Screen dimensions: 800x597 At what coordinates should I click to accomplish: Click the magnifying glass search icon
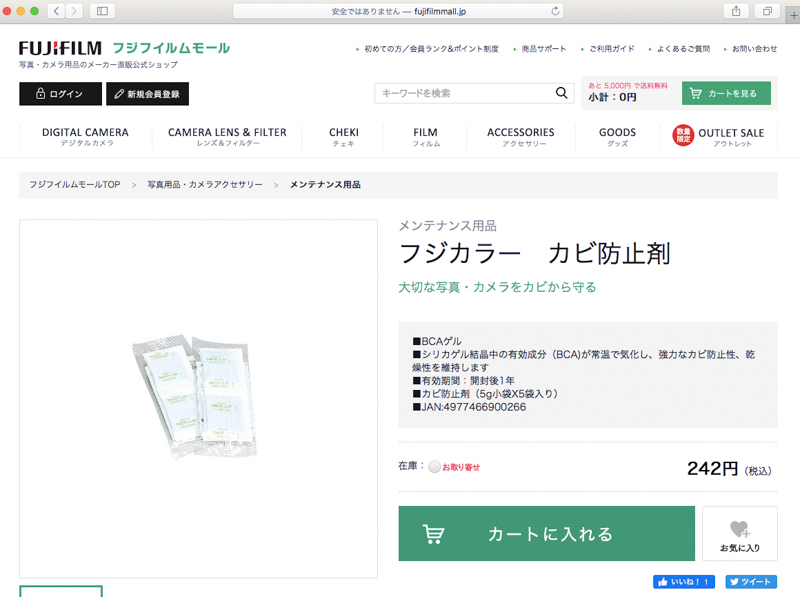tap(561, 91)
